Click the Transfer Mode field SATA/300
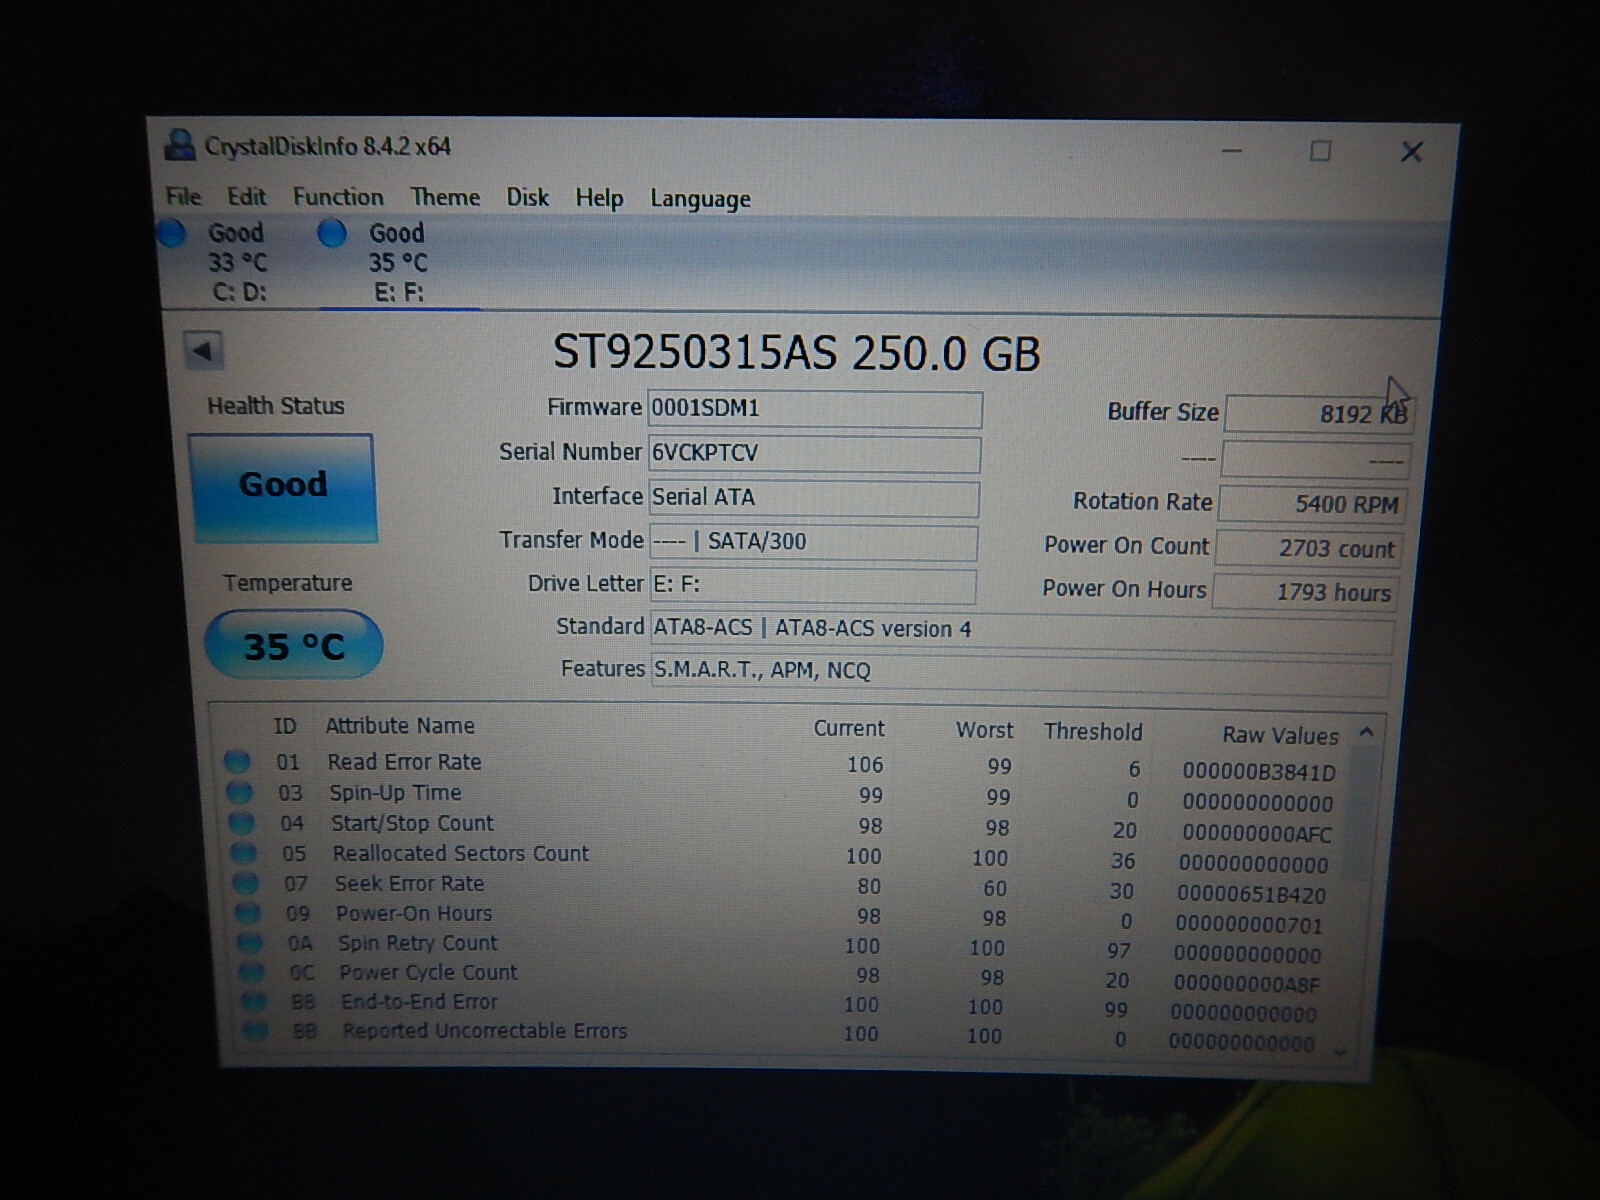Screen dimensions: 1600x1200 pos(813,542)
